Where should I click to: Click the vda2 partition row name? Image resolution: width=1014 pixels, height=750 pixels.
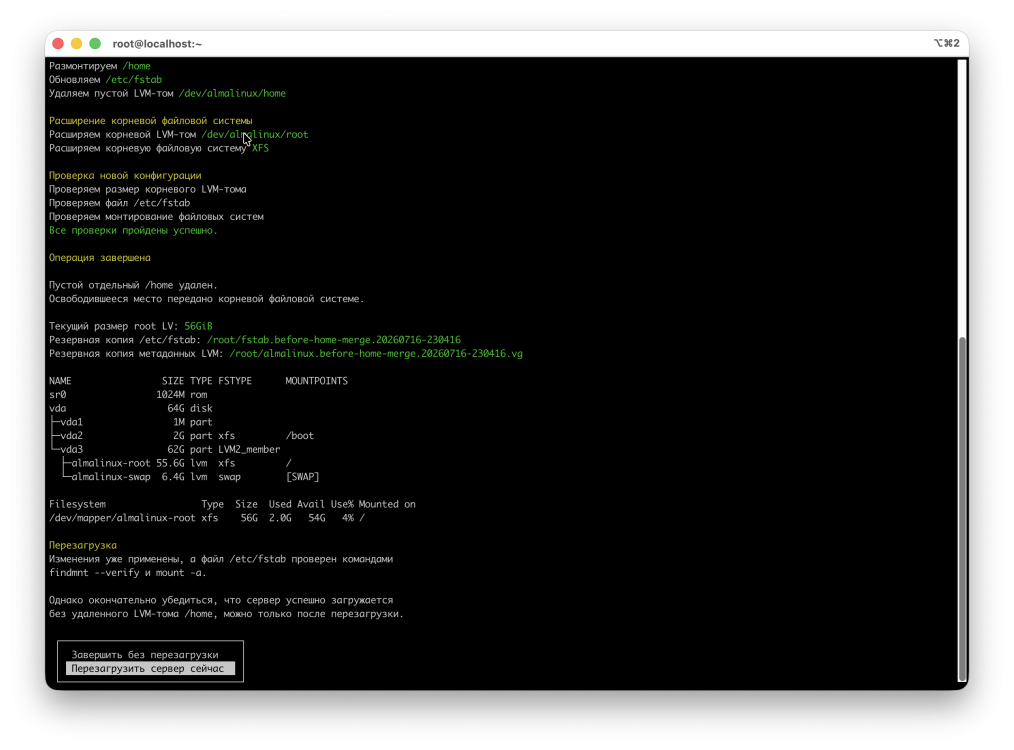[71, 436]
